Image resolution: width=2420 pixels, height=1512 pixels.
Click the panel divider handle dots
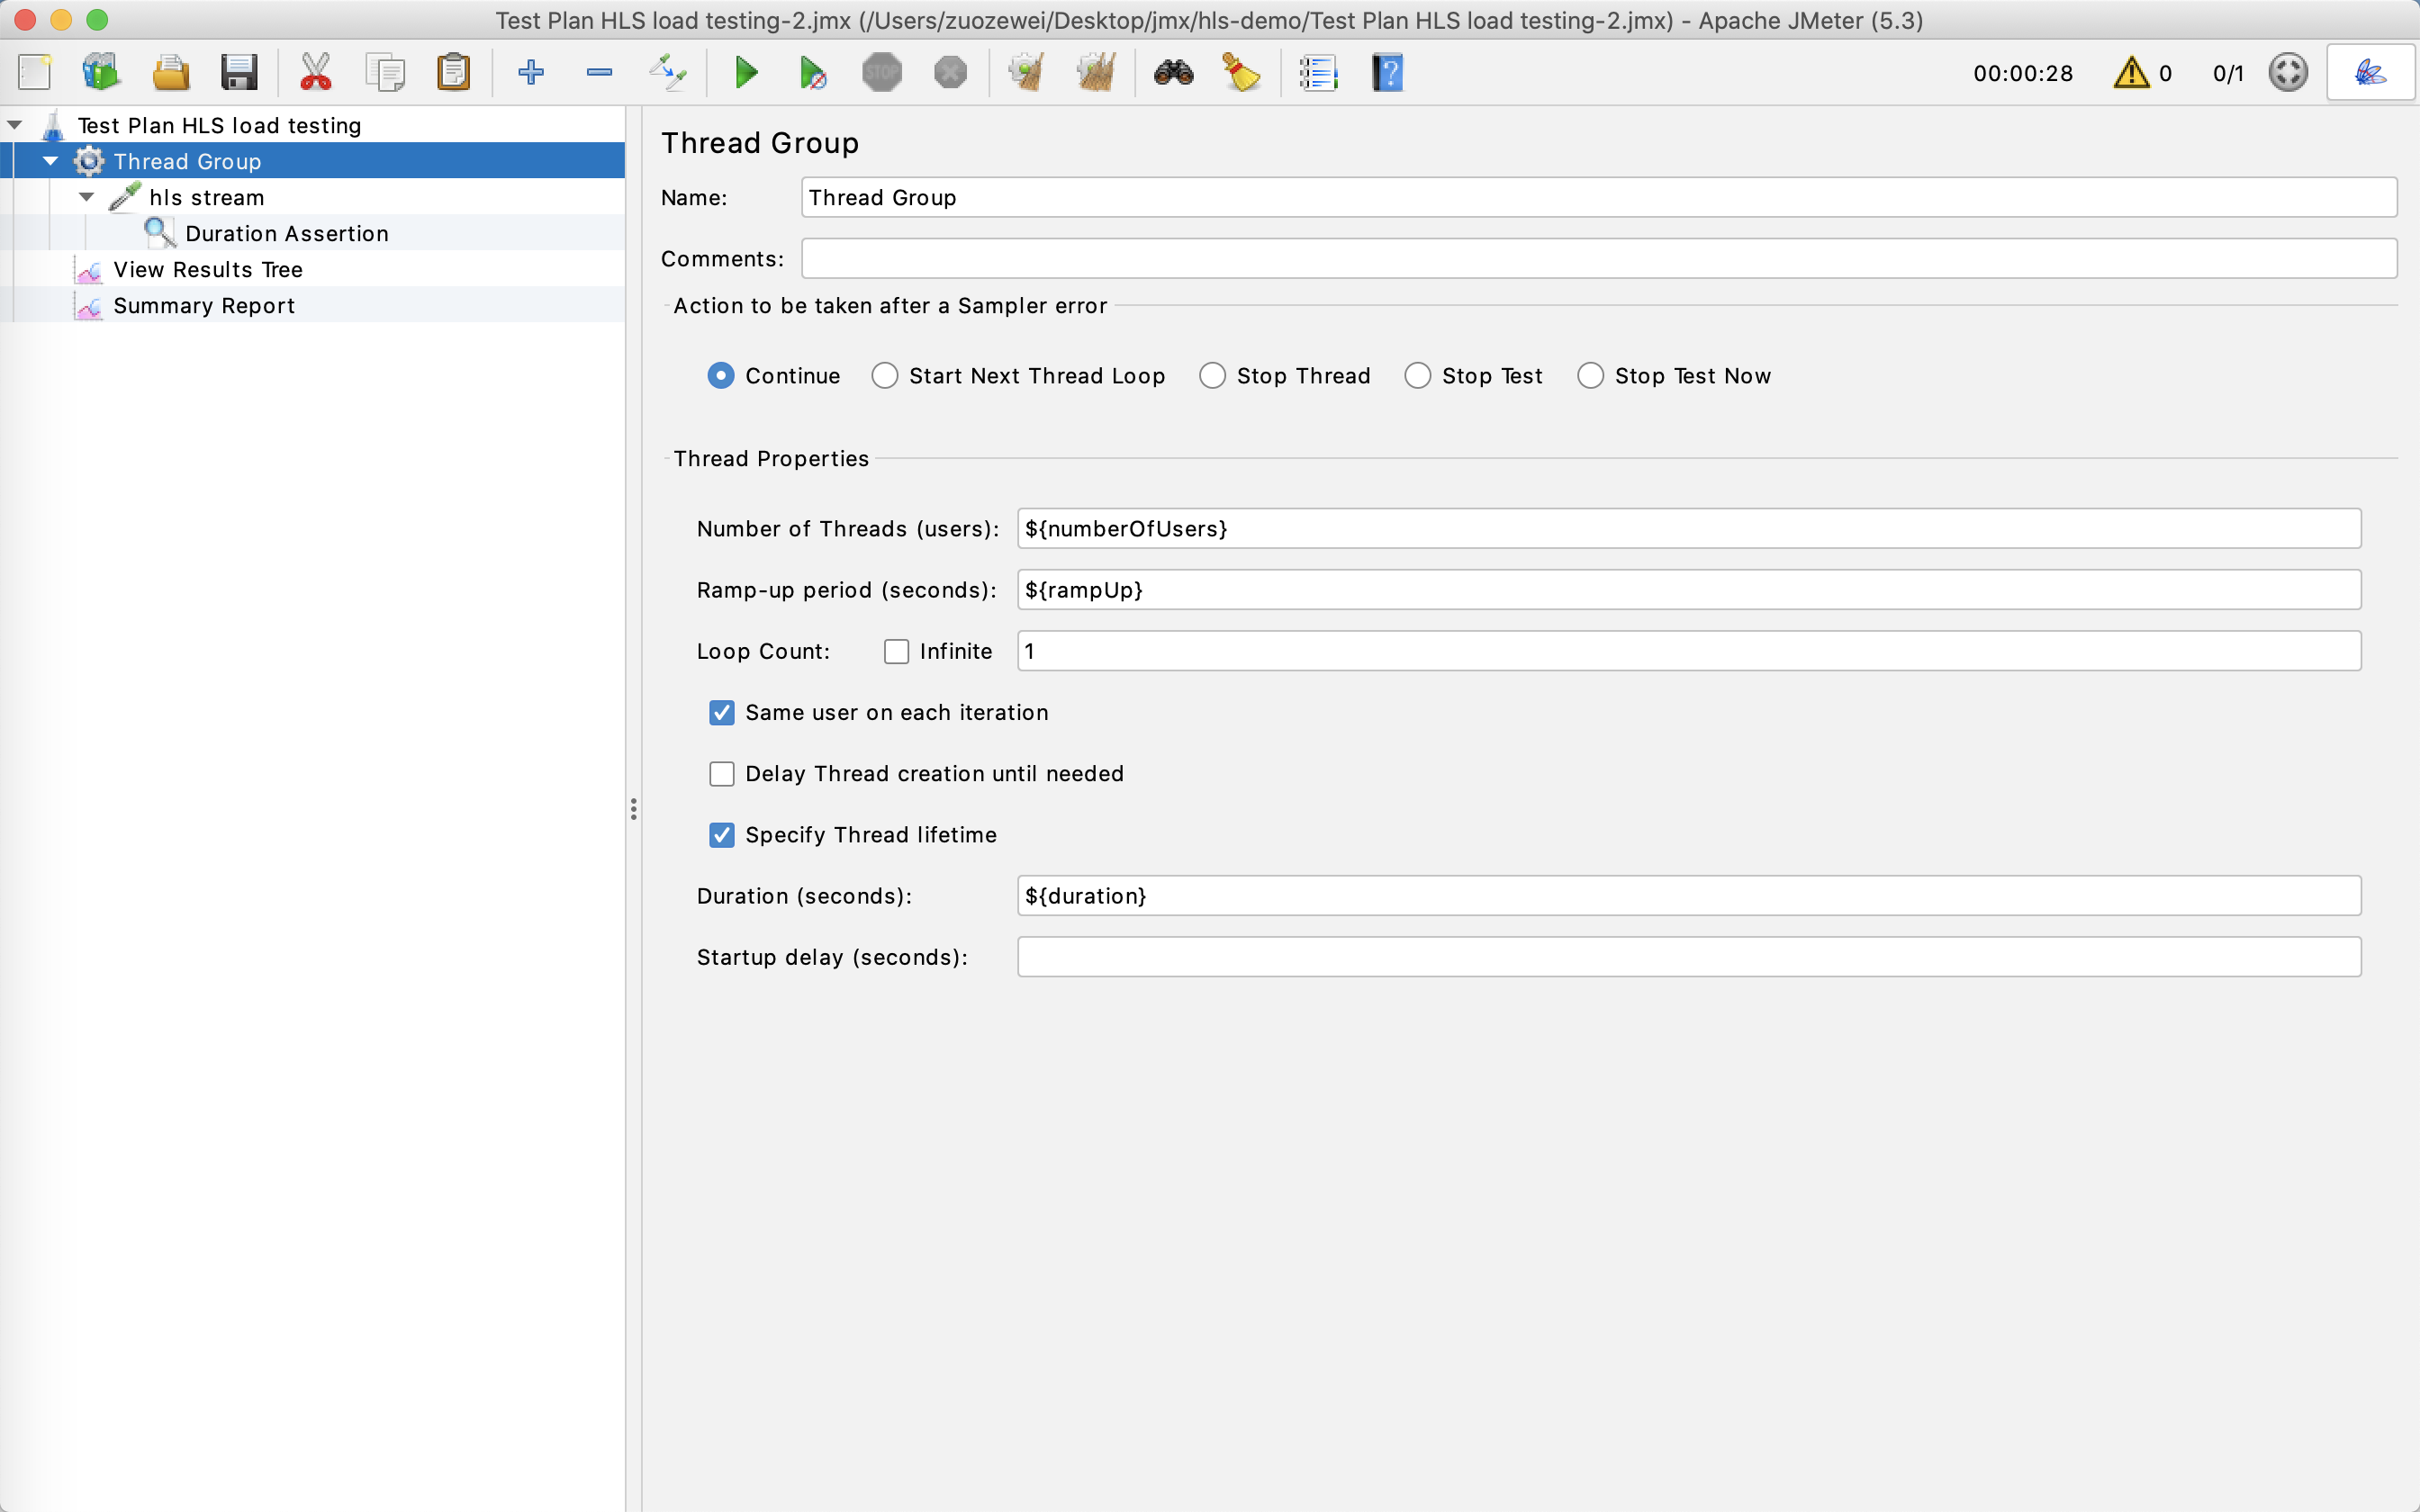pos(633,809)
